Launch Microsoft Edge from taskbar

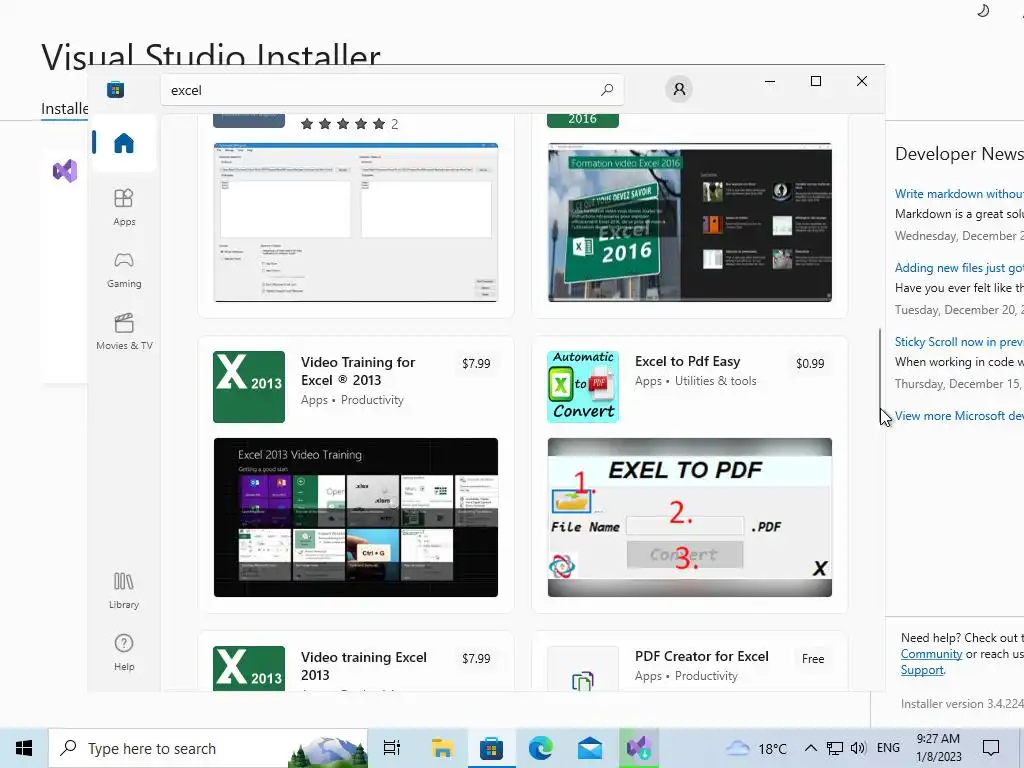click(x=541, y=748)
